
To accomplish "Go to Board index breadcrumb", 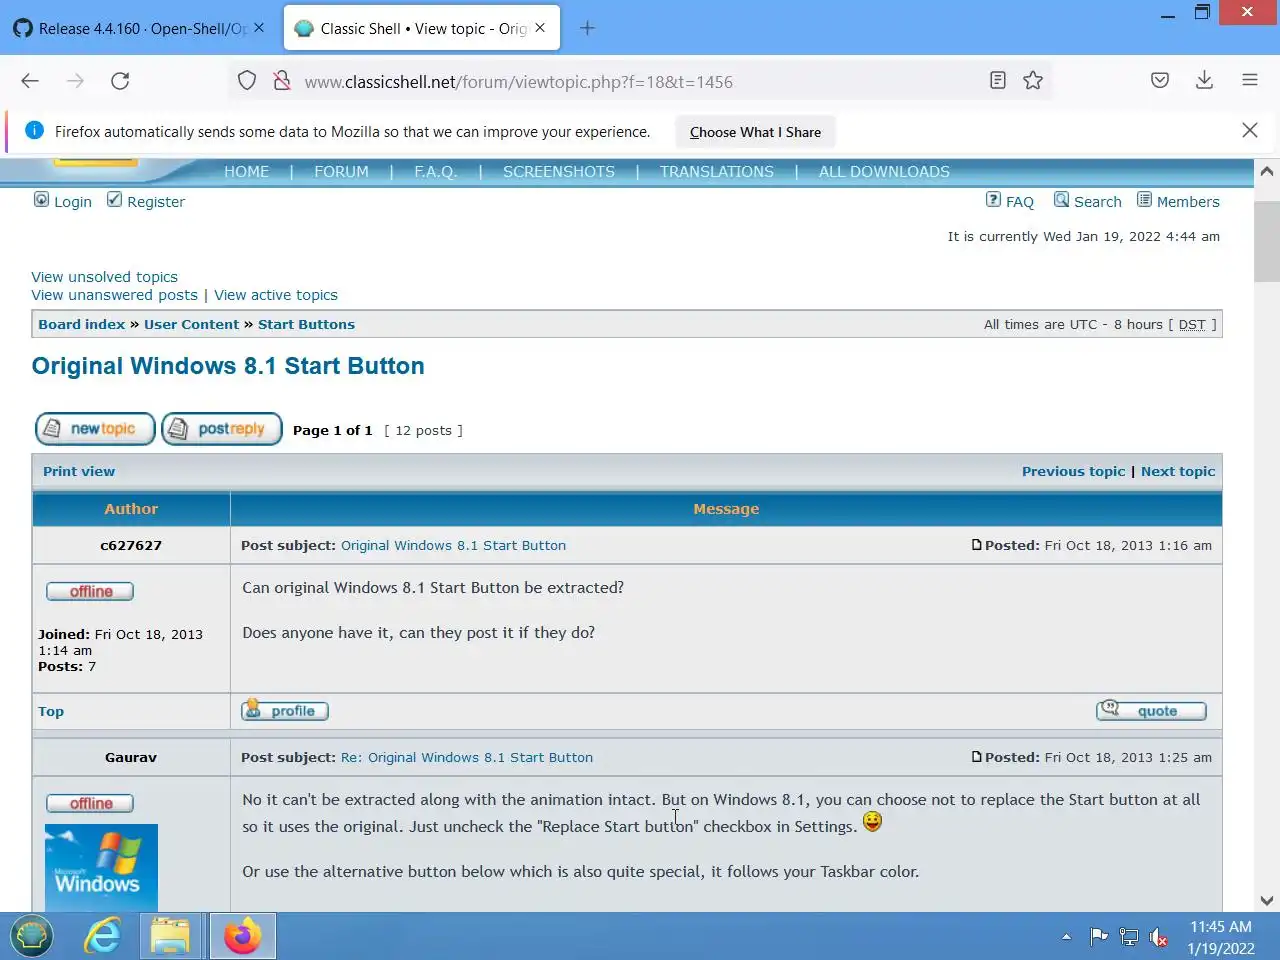I will (x=81, y=324).
